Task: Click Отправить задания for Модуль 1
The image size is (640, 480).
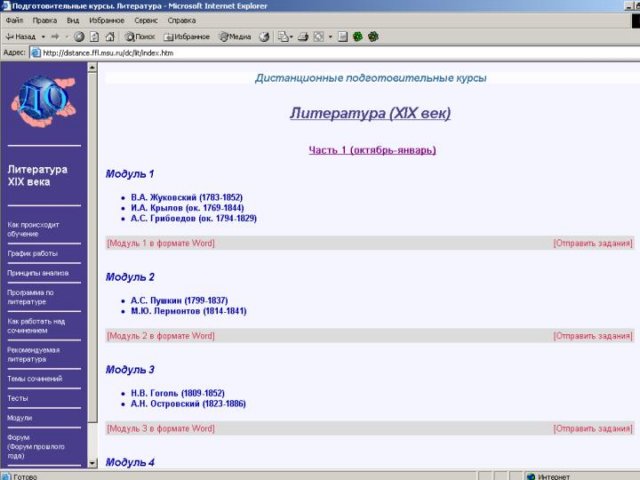Action: click(x=593, y=243)
